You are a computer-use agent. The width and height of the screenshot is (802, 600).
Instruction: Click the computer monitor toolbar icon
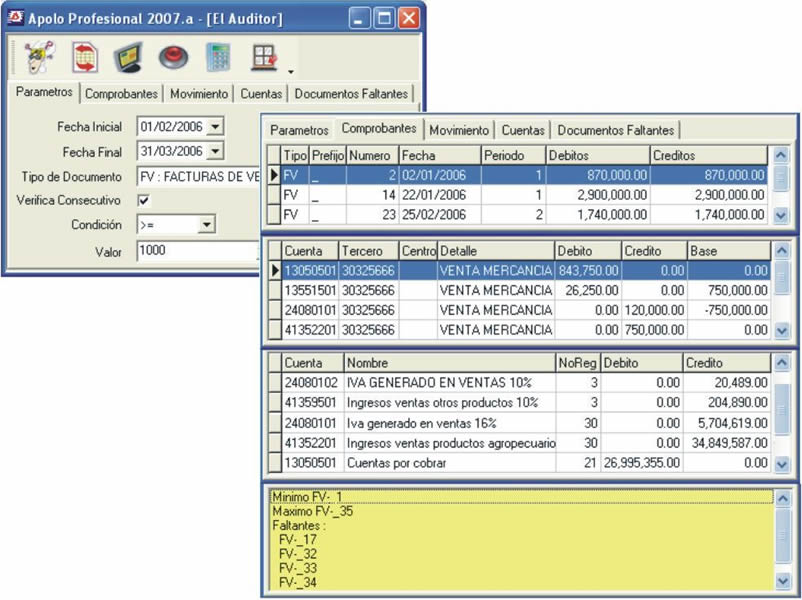coord(127,57)
